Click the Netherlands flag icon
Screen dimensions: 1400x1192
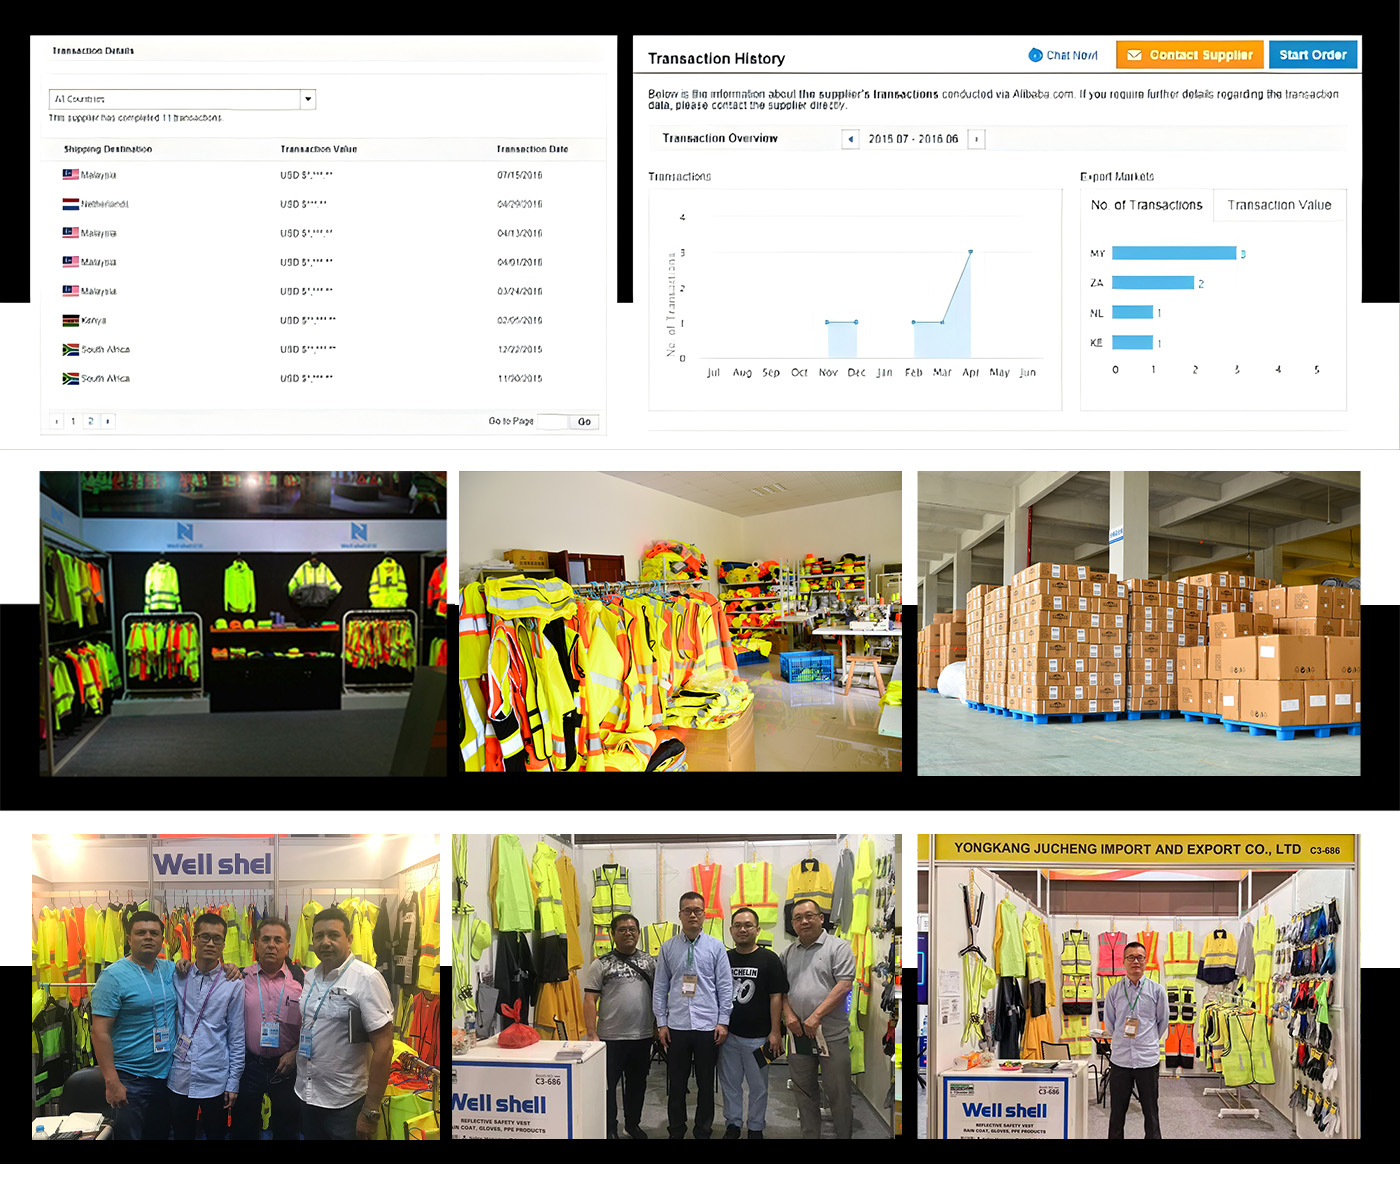(x=70, y=204)
